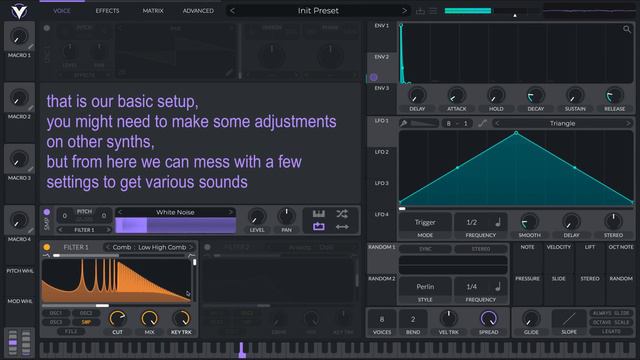
Task: Enable the LEGATO option
Action: point(611,331)
